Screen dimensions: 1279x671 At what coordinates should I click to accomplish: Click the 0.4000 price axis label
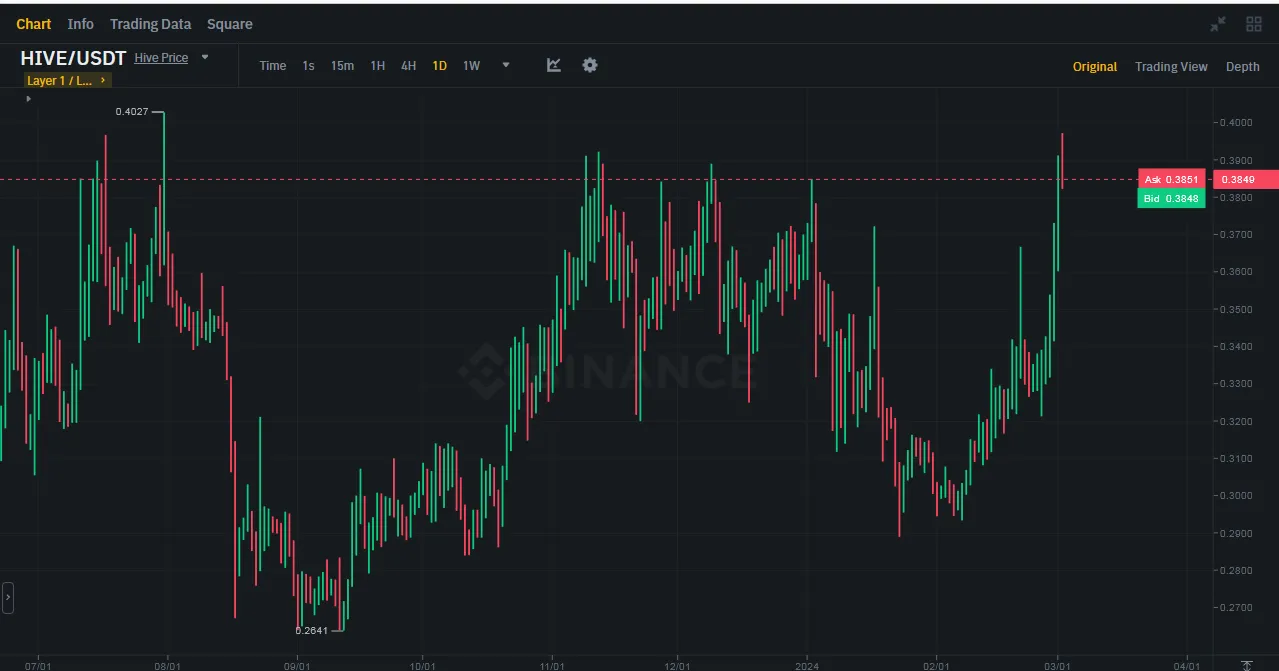coord(1236,123)
